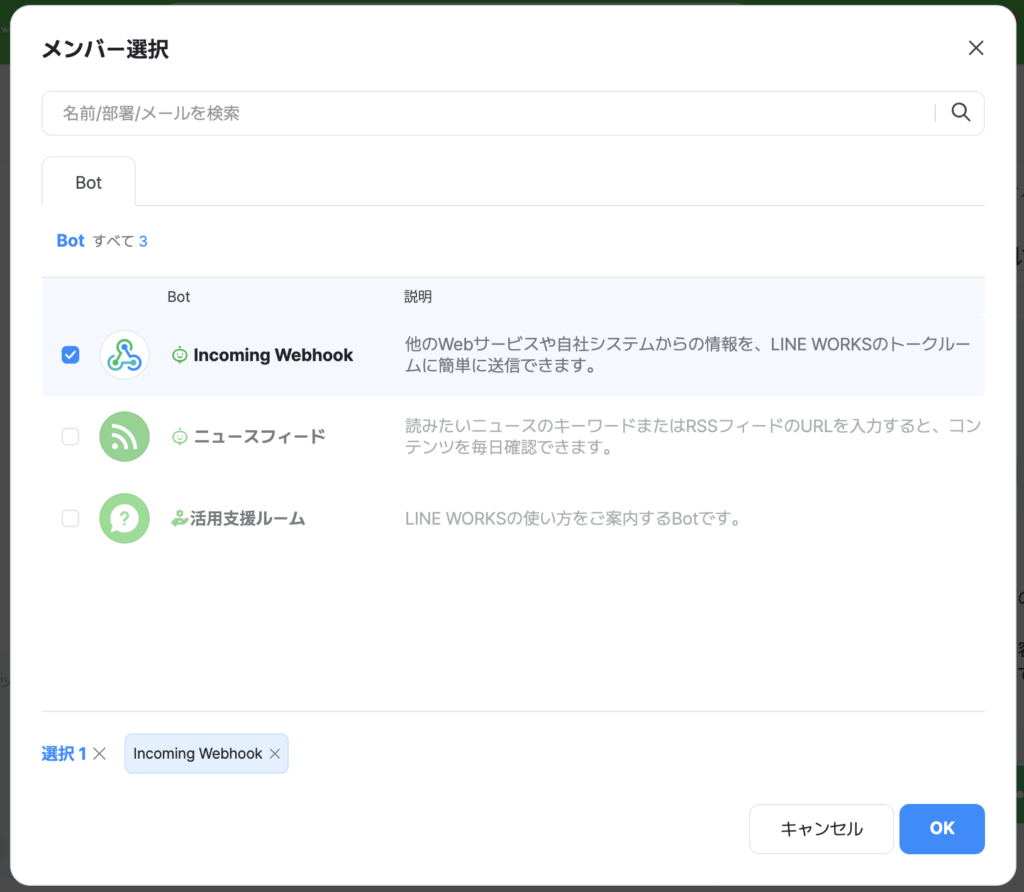Clear all selections with X beside 選択 1
Viewport: 1024px width, 892px height.
click(99, 754)
